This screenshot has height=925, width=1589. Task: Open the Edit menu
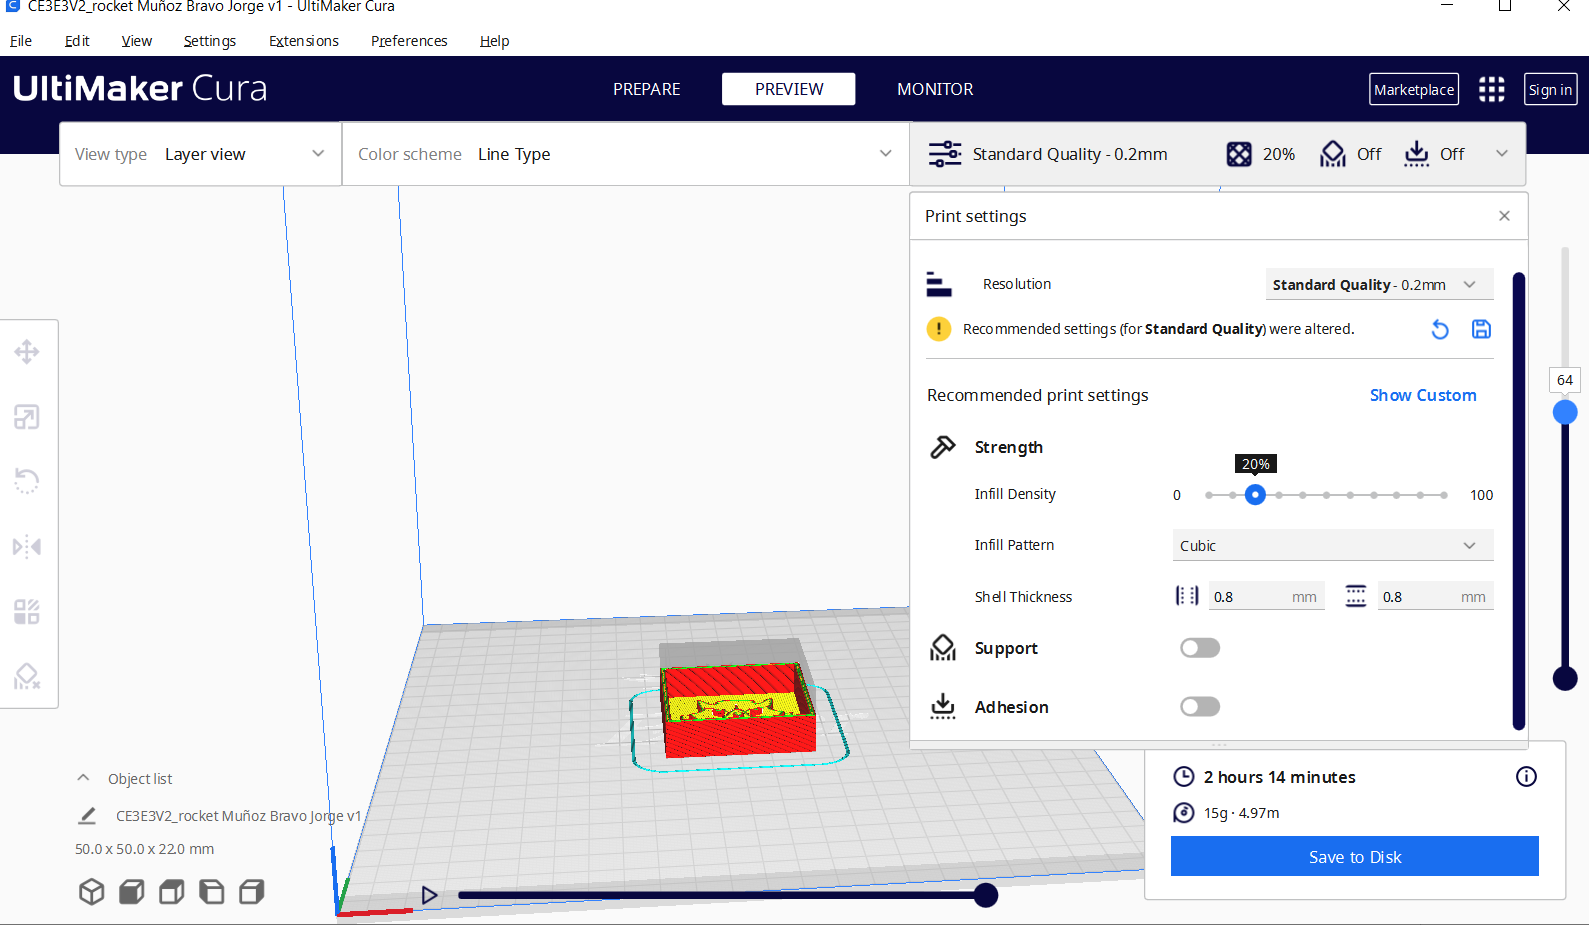click(x=77, y=41)
